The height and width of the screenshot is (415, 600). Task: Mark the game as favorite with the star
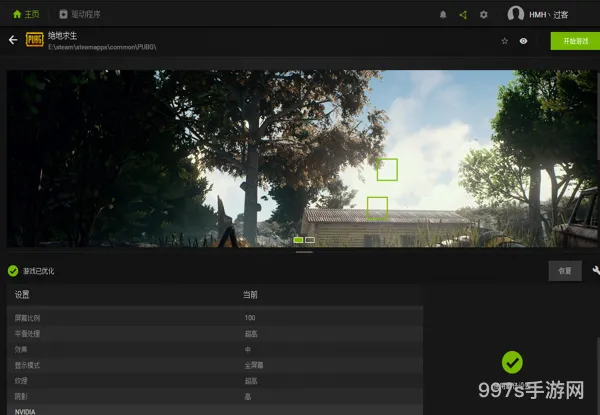505,41
